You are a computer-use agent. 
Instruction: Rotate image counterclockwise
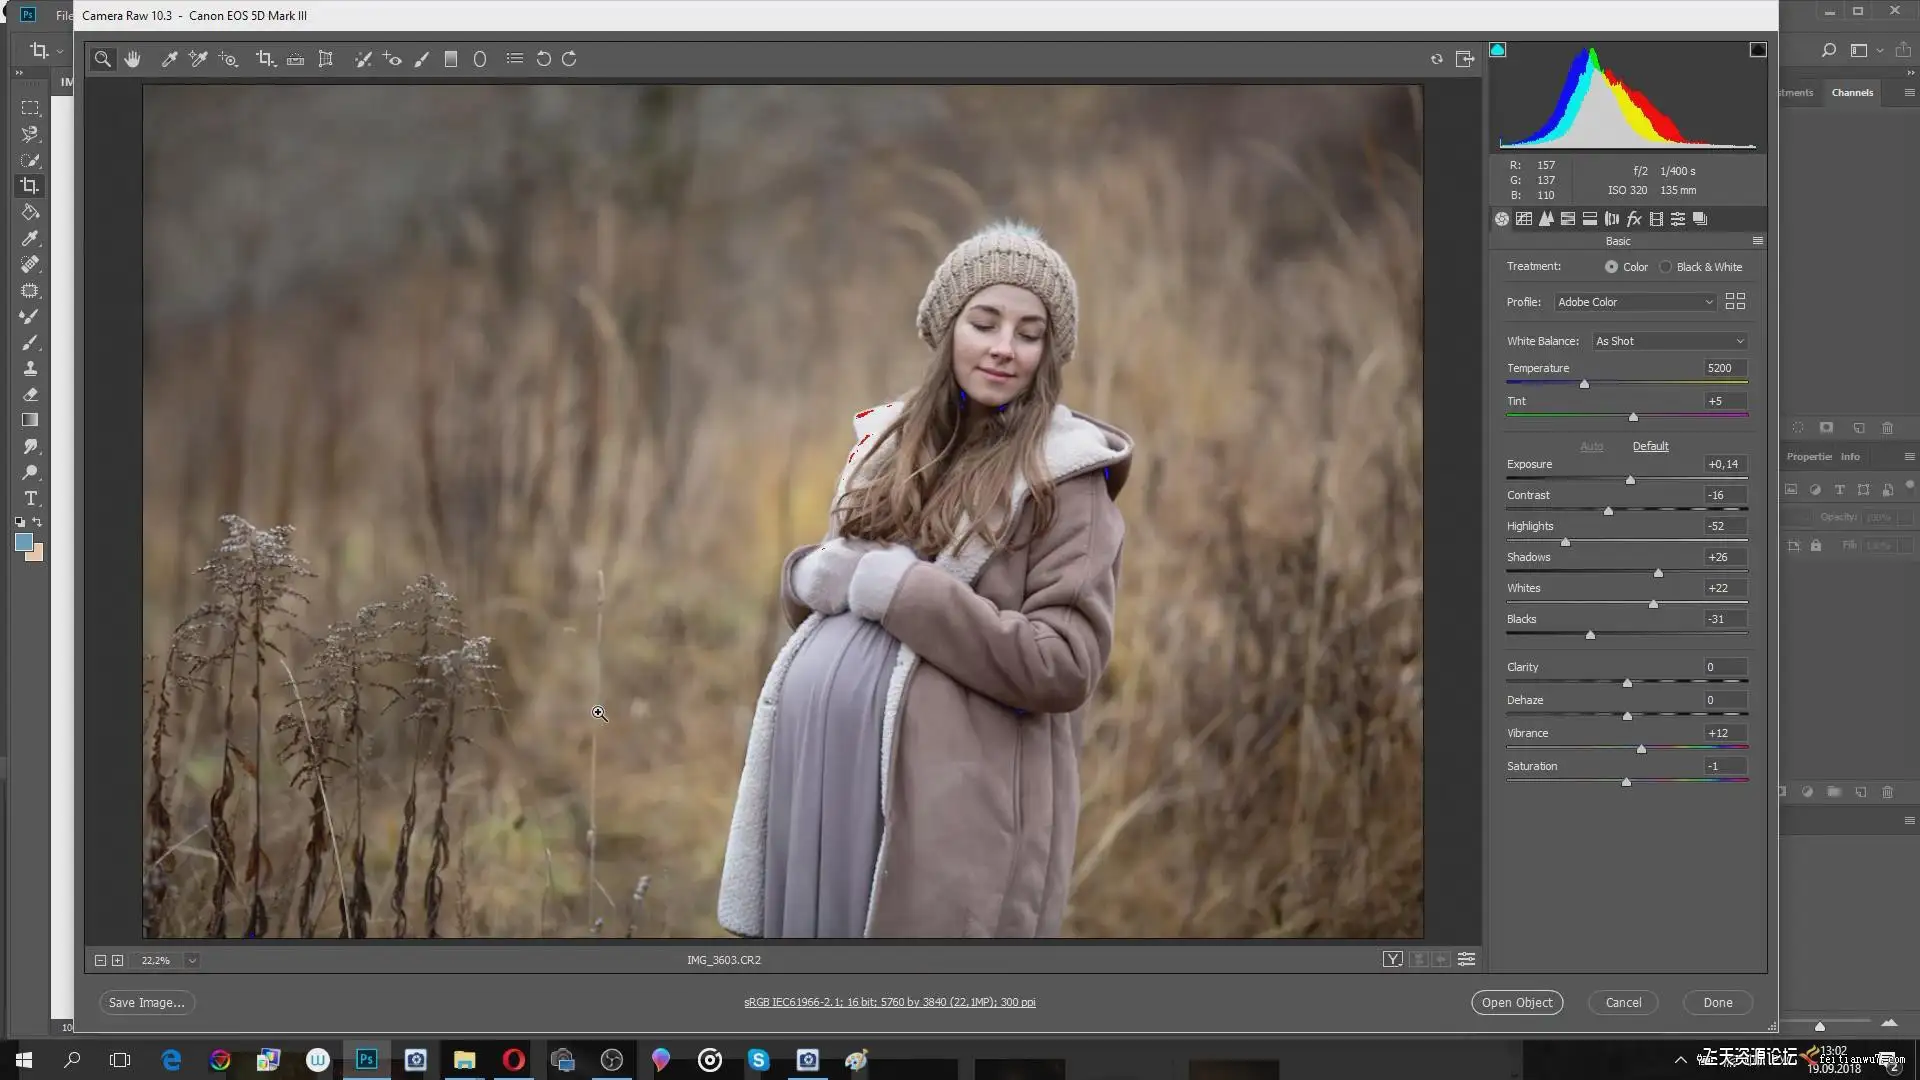pyautogui.click(x=543, y=59)
